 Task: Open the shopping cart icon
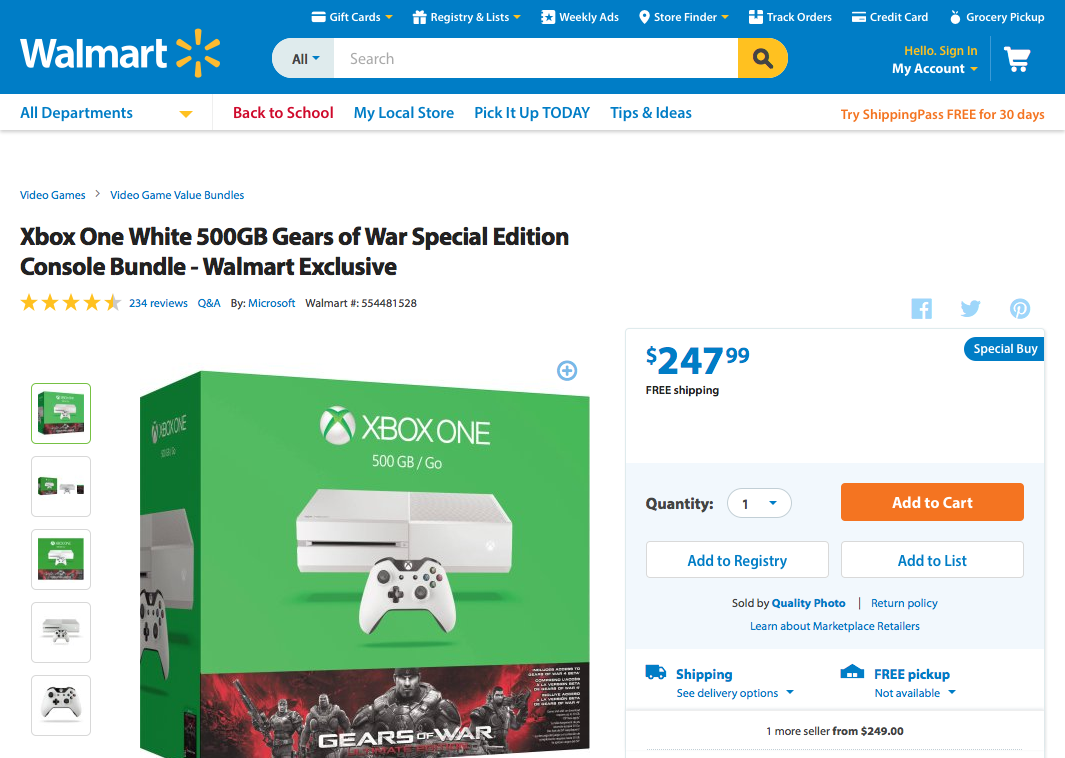[1017, 60]
